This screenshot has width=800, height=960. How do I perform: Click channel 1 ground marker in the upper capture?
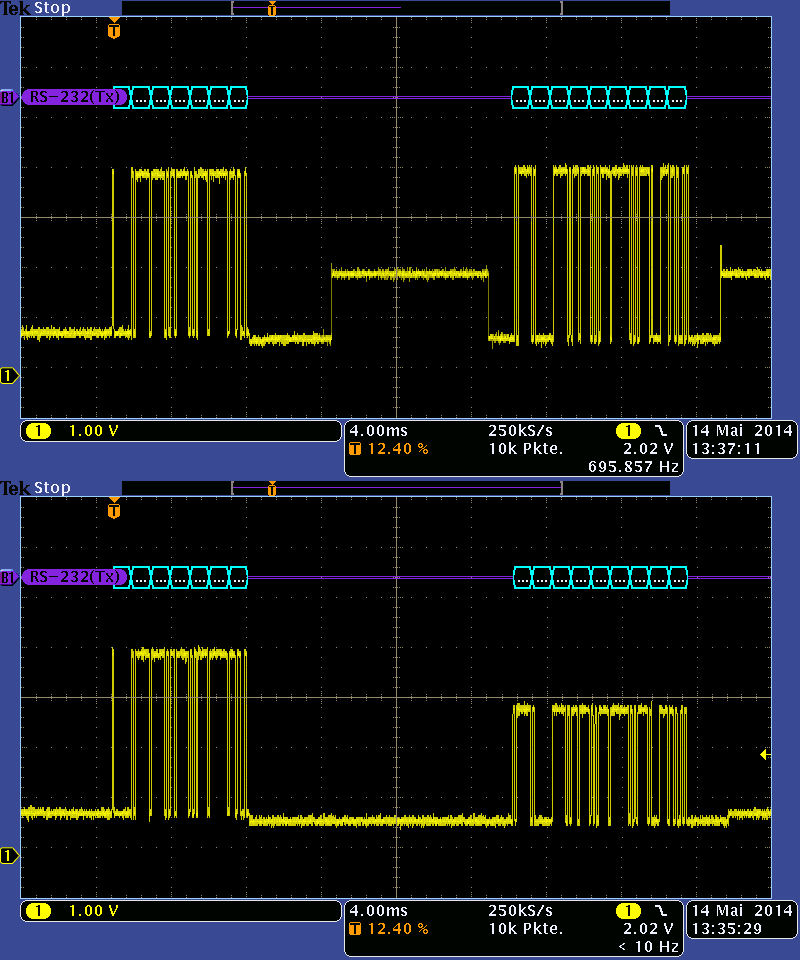[x=9, y=375]
